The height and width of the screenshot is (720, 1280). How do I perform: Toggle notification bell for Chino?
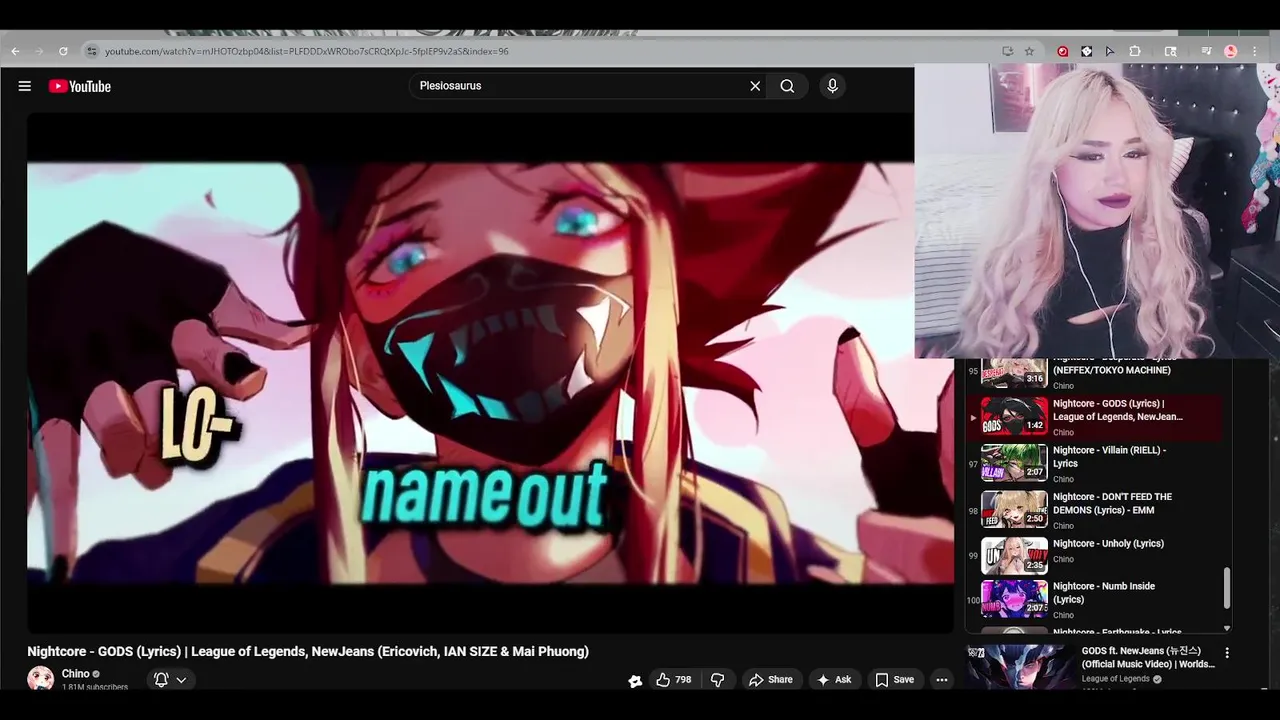[161, 679]
